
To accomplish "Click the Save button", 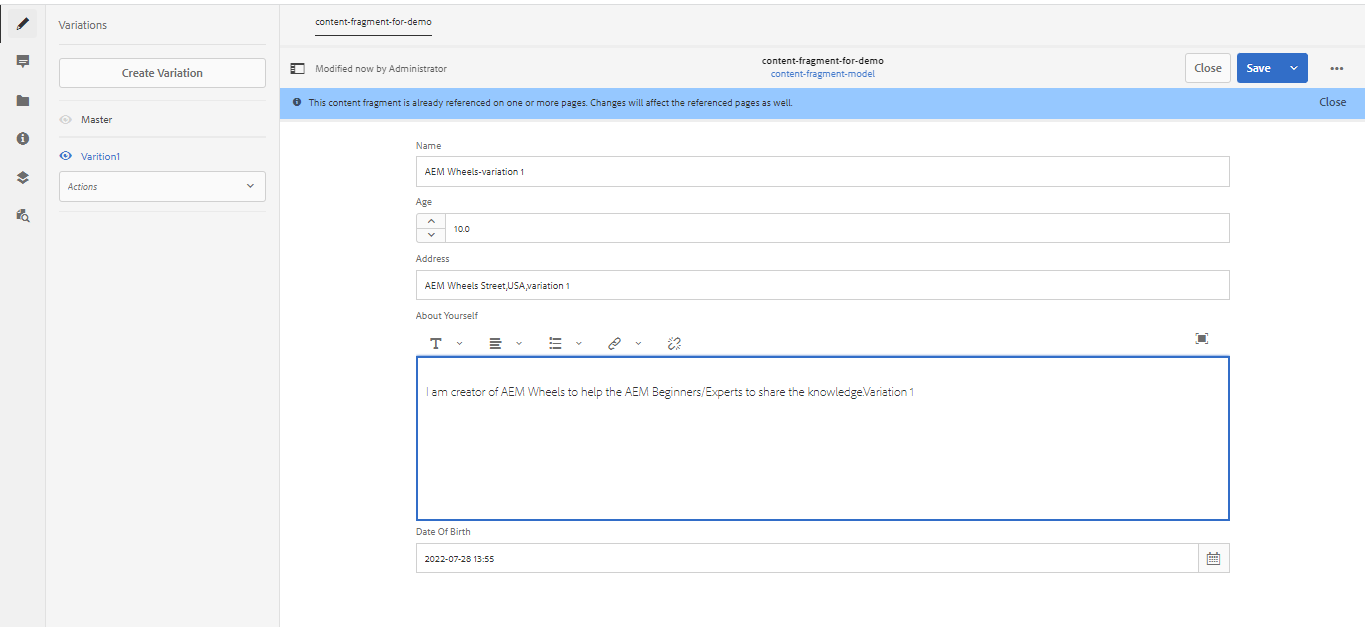I will pyautogui.click(x=1259, y=68).
